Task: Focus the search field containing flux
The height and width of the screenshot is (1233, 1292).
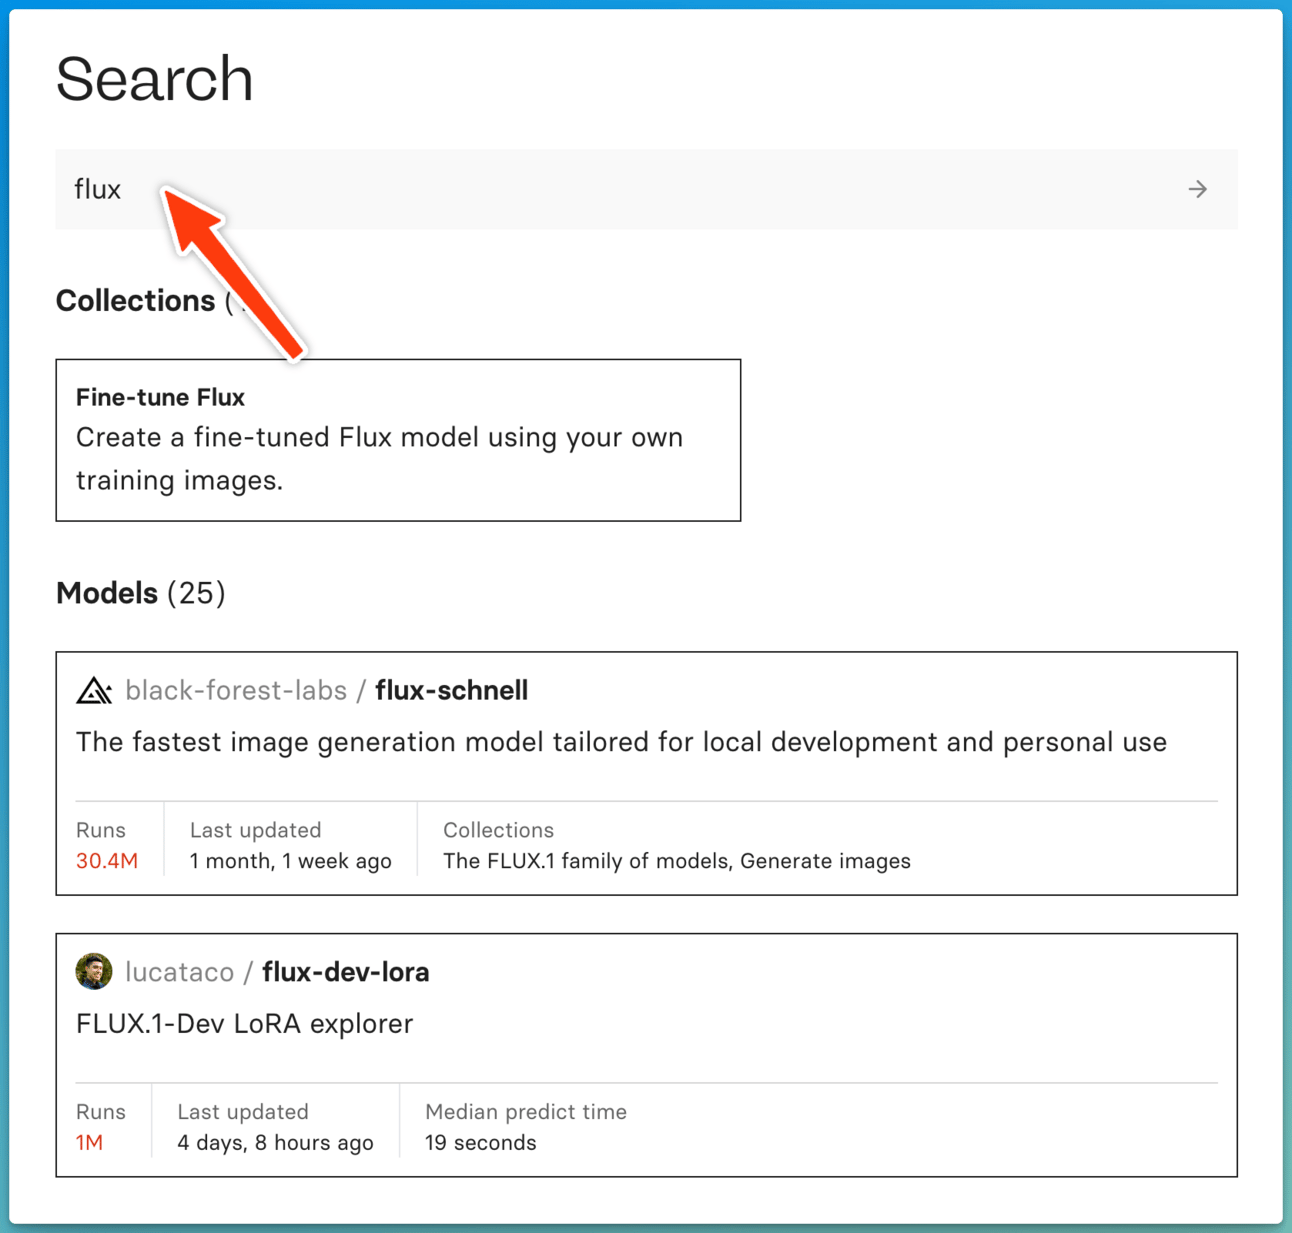Action: point(646,189)
